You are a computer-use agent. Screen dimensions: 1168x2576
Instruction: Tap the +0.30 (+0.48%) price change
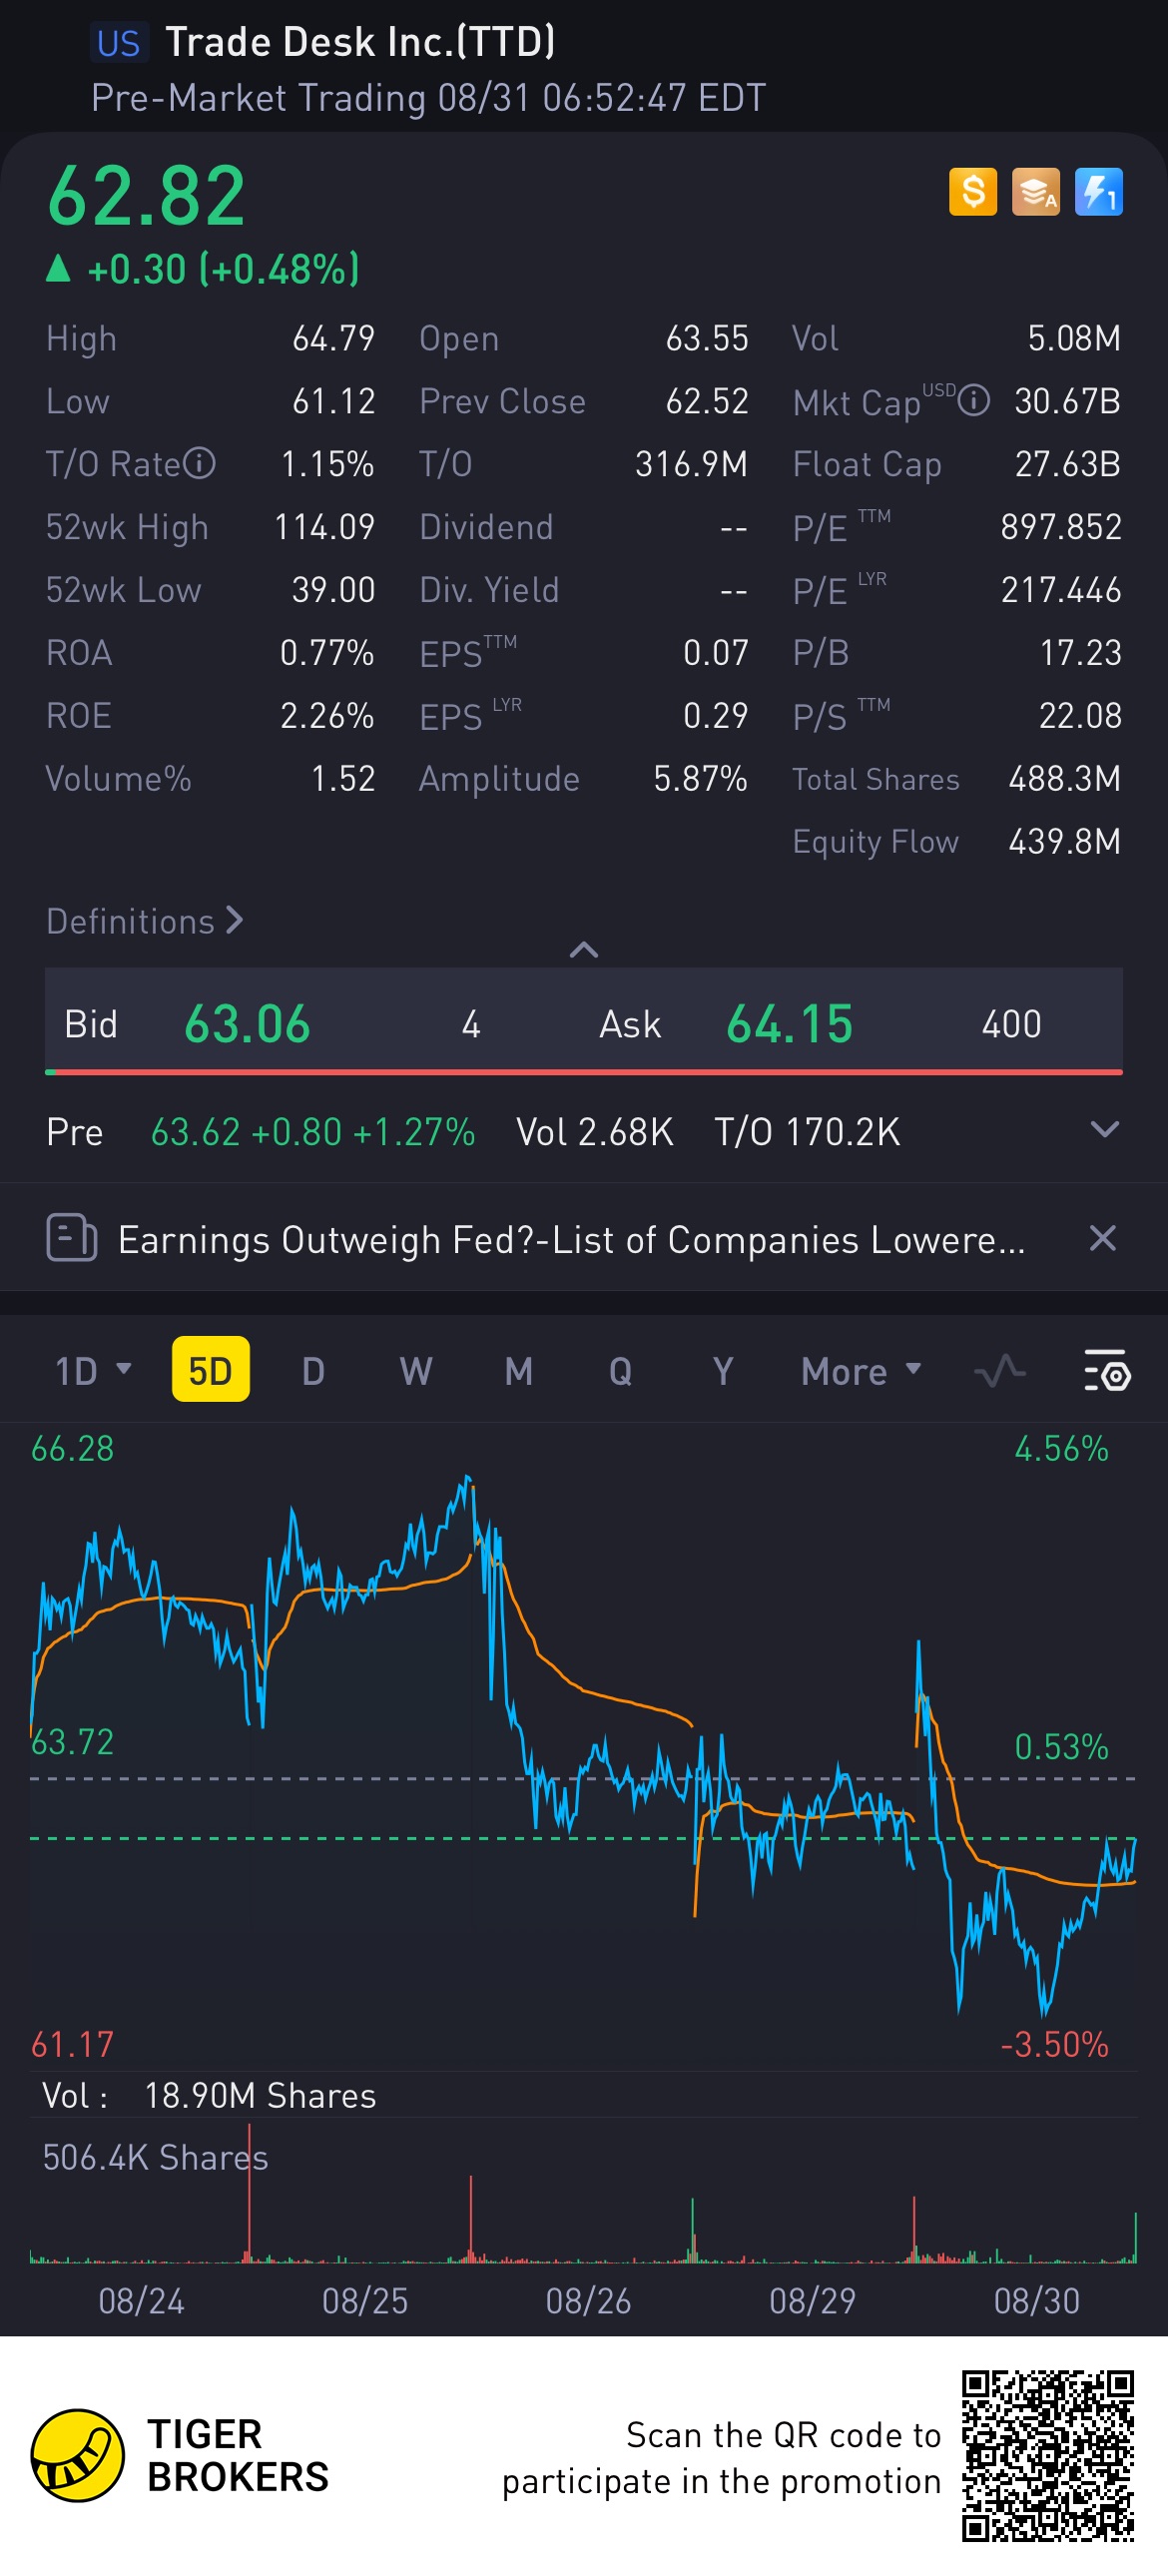click(223, 269)
